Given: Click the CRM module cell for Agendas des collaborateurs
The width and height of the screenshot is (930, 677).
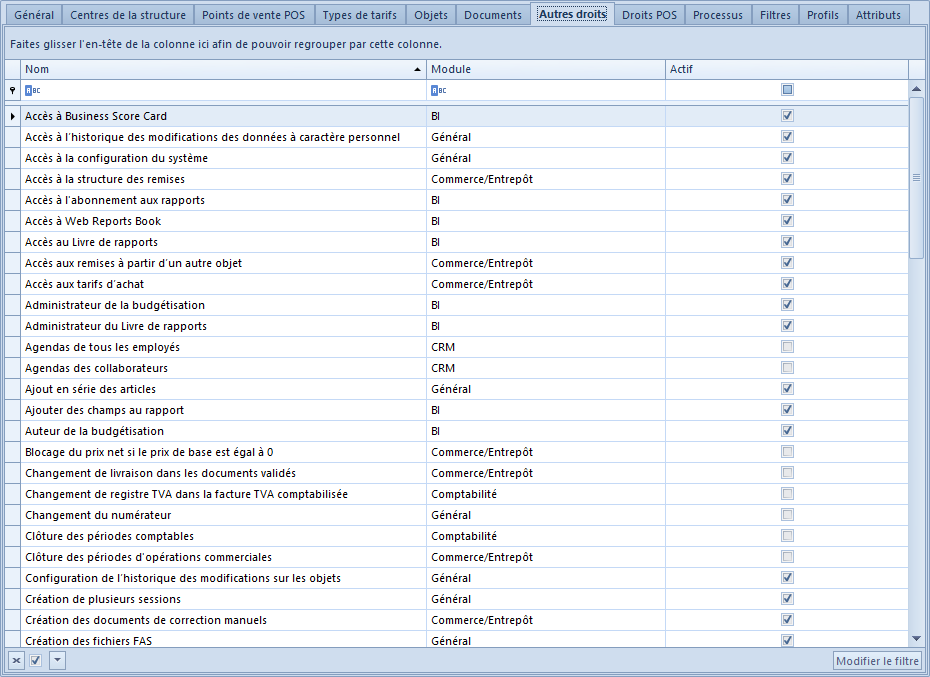Looking at the screenshot, I should pos(546,368).
